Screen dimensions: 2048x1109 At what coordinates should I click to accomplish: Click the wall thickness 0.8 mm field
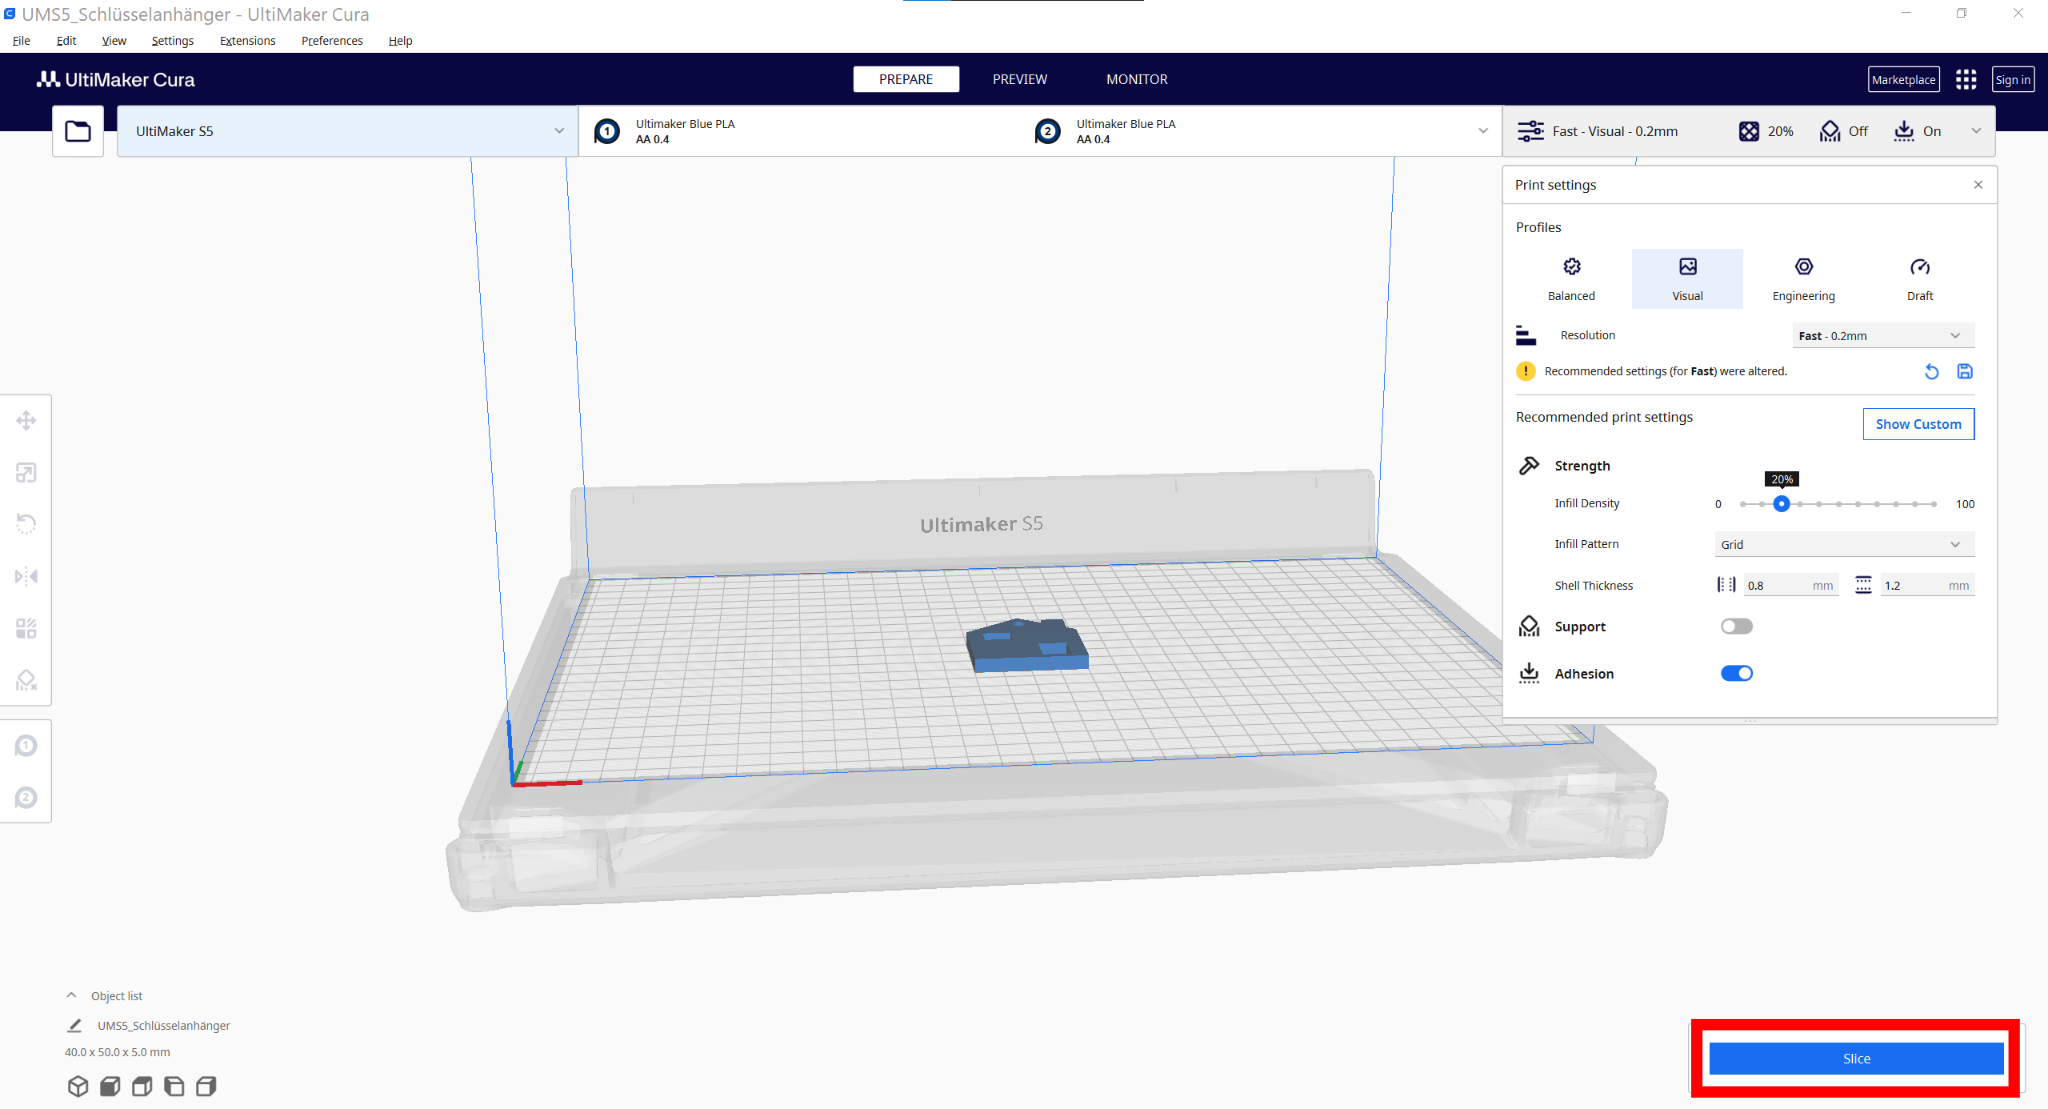(1790, 585)
